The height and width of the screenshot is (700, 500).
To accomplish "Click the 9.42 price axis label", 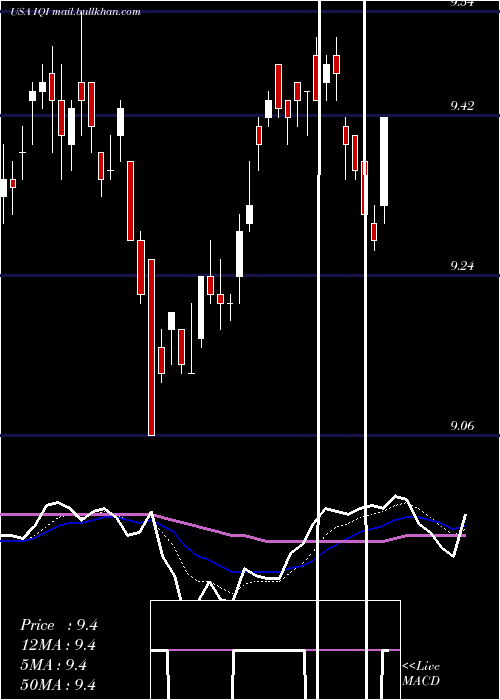I will point(462,106).
